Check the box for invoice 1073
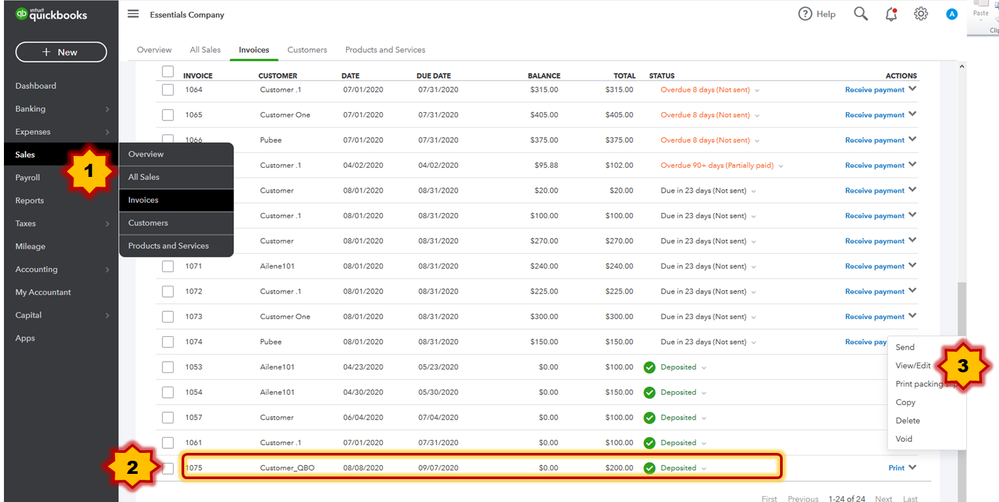999x502 pixels. [168, 317]
